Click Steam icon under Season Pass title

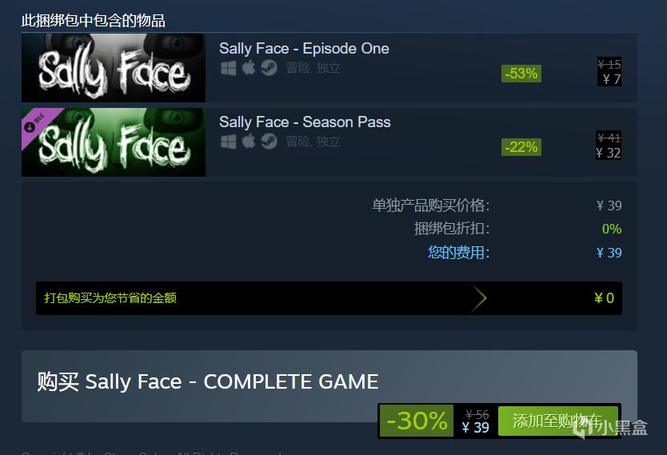tap(269, 142)
